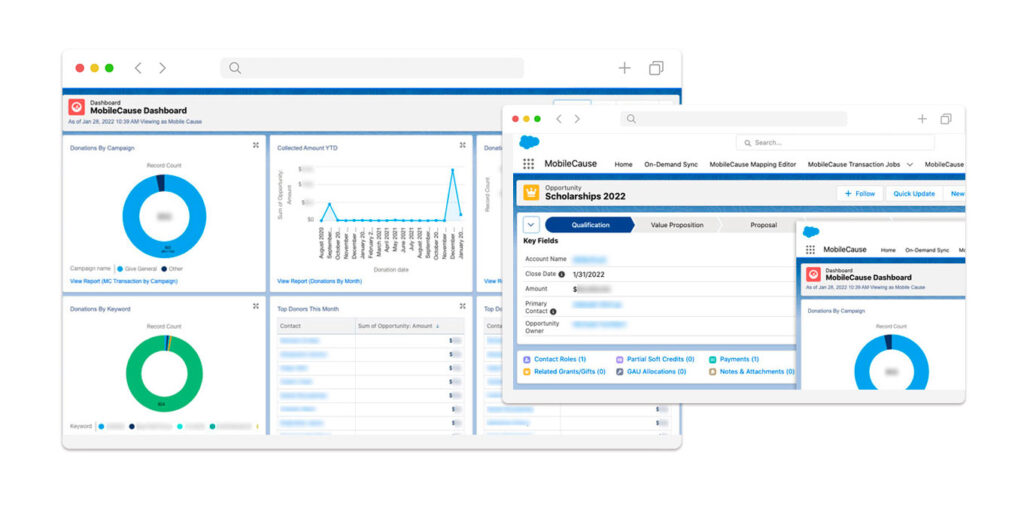Open a new tab in the Opportunity browser window

[x=921, y=119]
